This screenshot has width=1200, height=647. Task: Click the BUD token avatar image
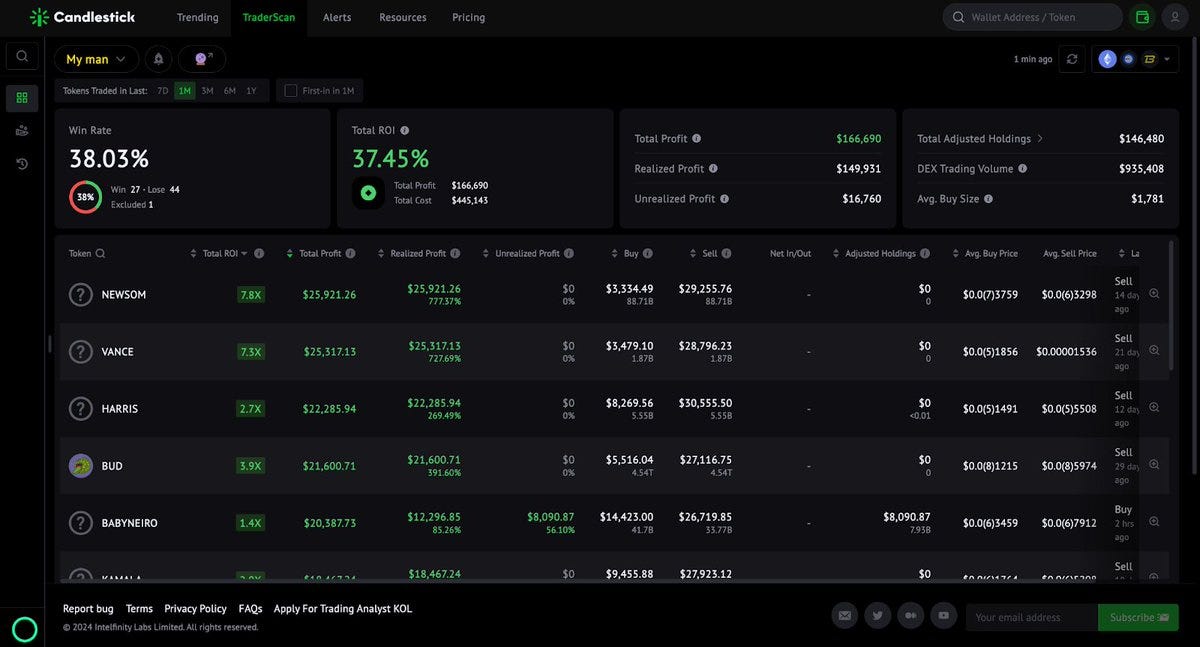80,466
